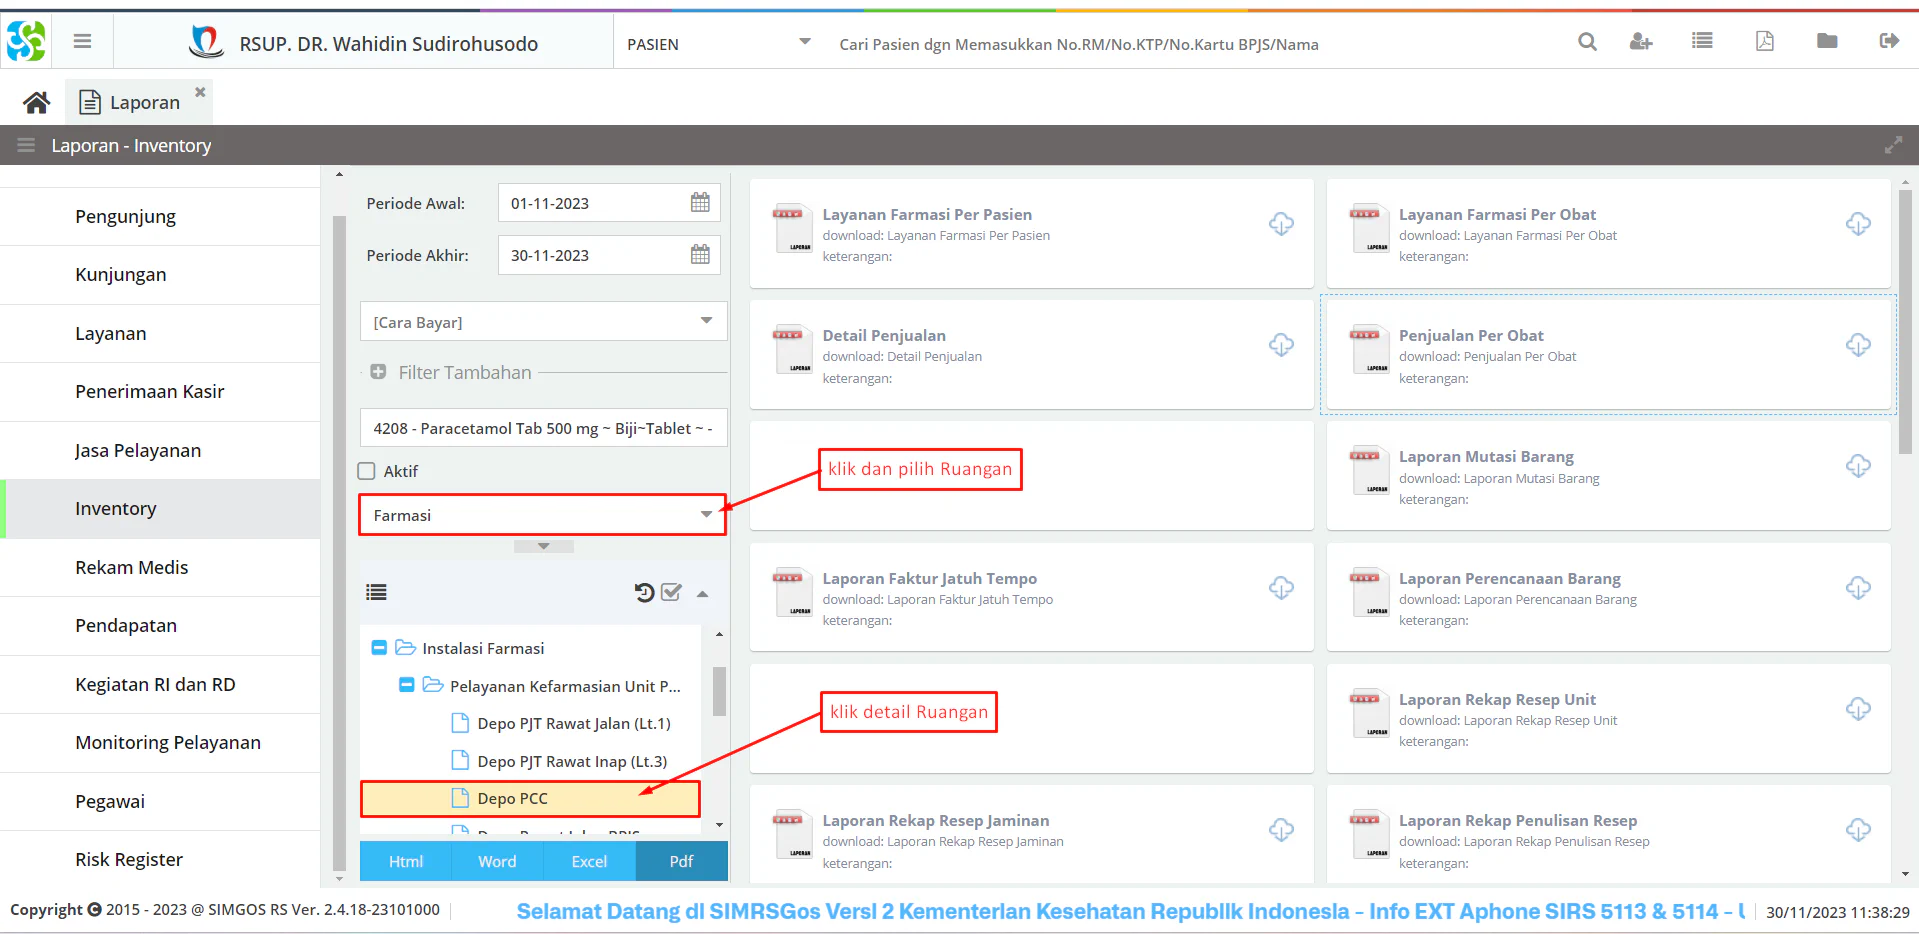
Task: Export report as Pdf
Action: tap(681, 861)
